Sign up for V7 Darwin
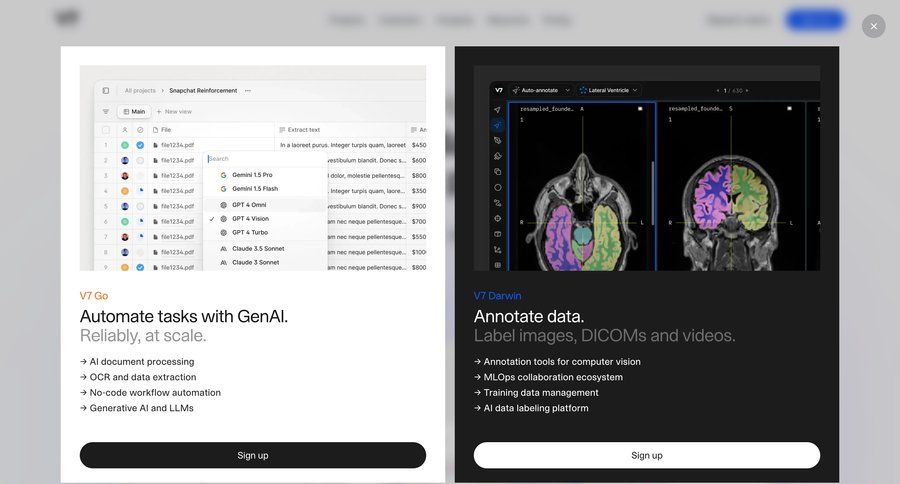900x484 pixels. (647, 455)
